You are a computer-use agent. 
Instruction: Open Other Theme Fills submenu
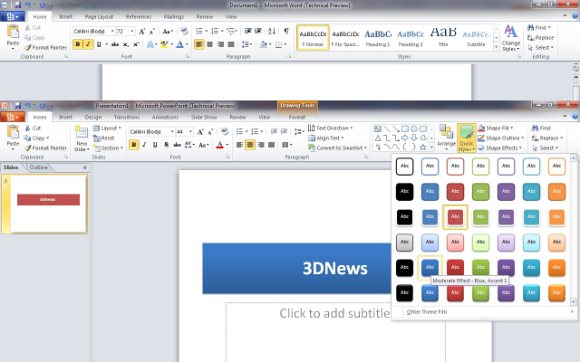point(484,312)
